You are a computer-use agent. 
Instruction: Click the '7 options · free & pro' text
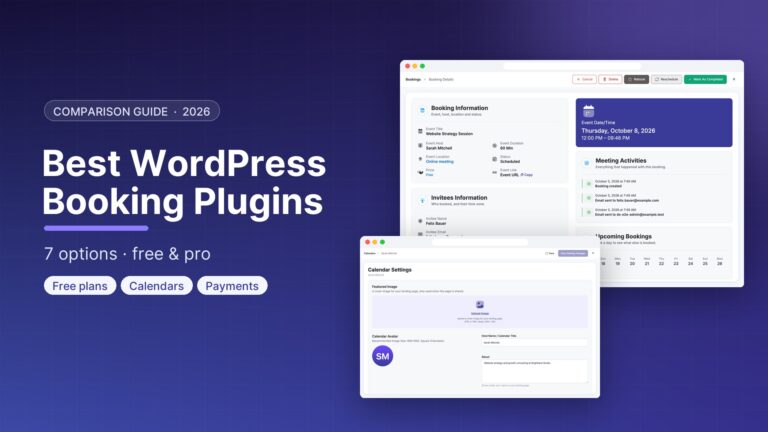point(127,254)
